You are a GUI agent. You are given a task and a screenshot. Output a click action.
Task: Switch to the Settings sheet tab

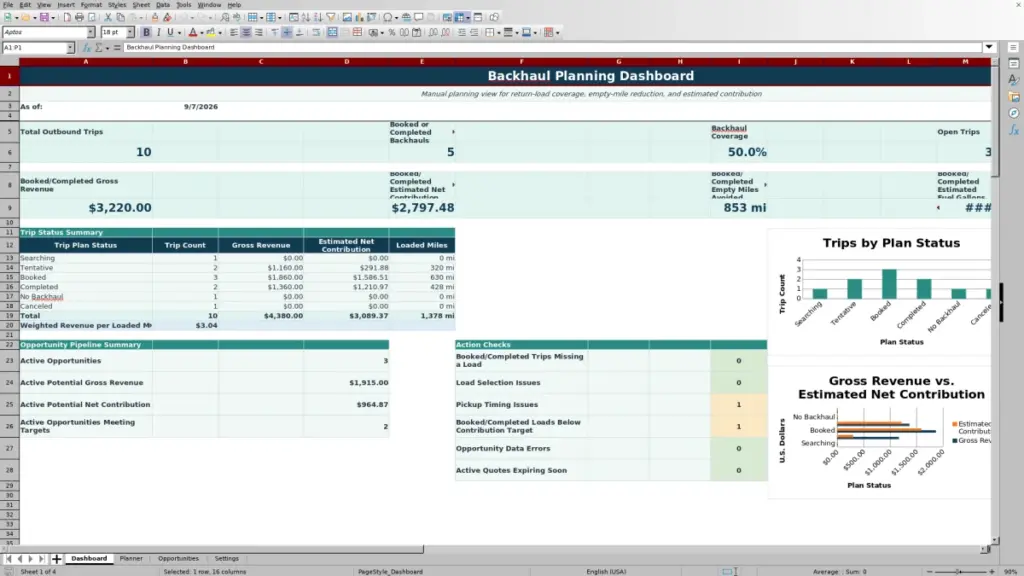[227, 558]
